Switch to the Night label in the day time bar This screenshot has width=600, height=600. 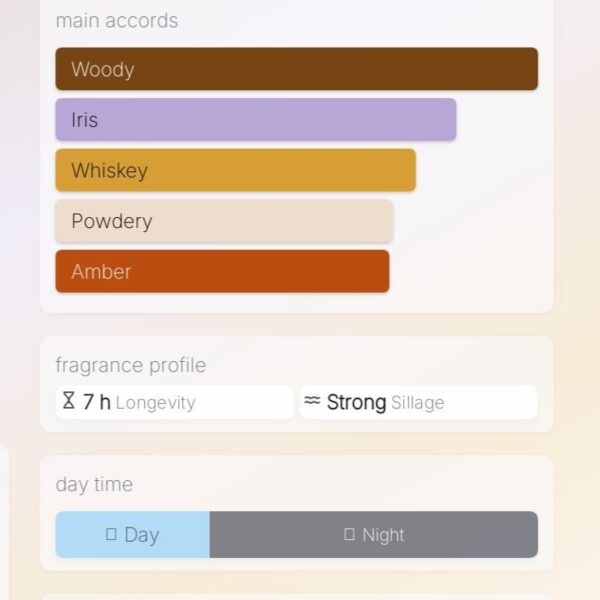pos(383,535)
